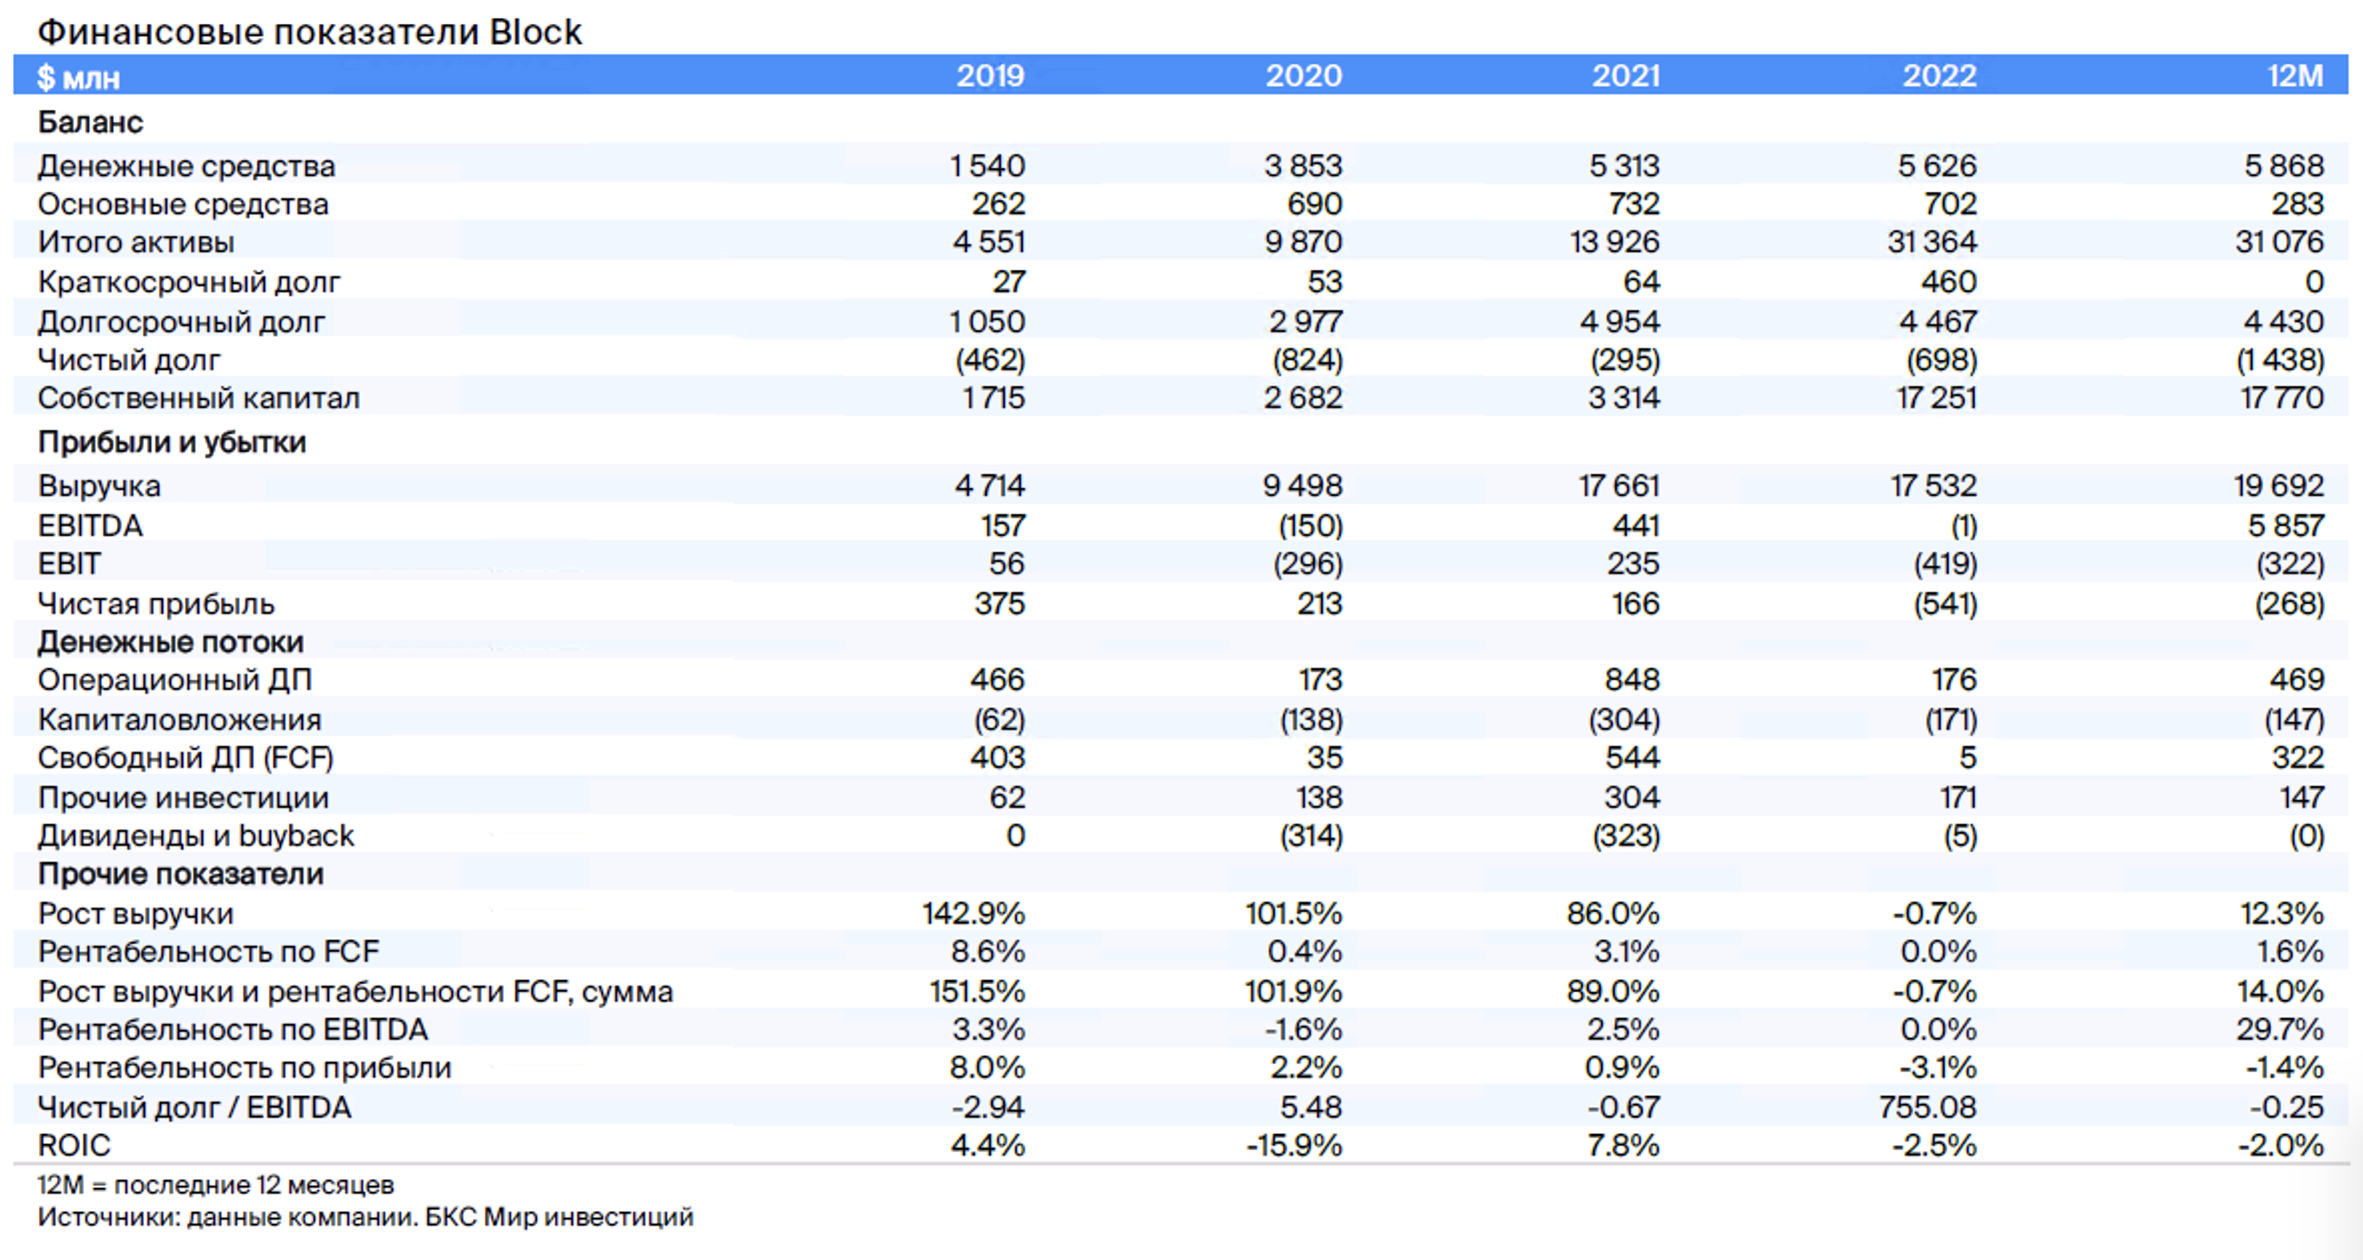Click free cash flow value 544

[1632, 758]
